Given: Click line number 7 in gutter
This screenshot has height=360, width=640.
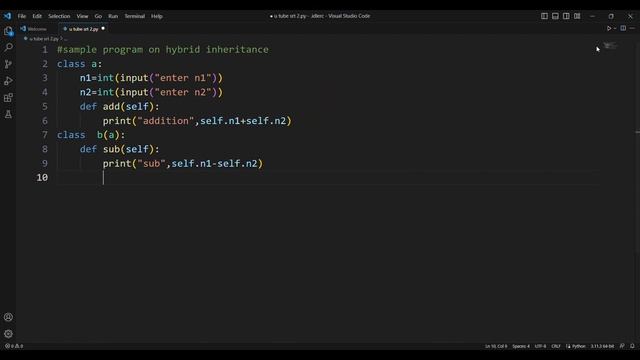Looking at the screenshot, I should pyautogui.click(x=45, y=135).
